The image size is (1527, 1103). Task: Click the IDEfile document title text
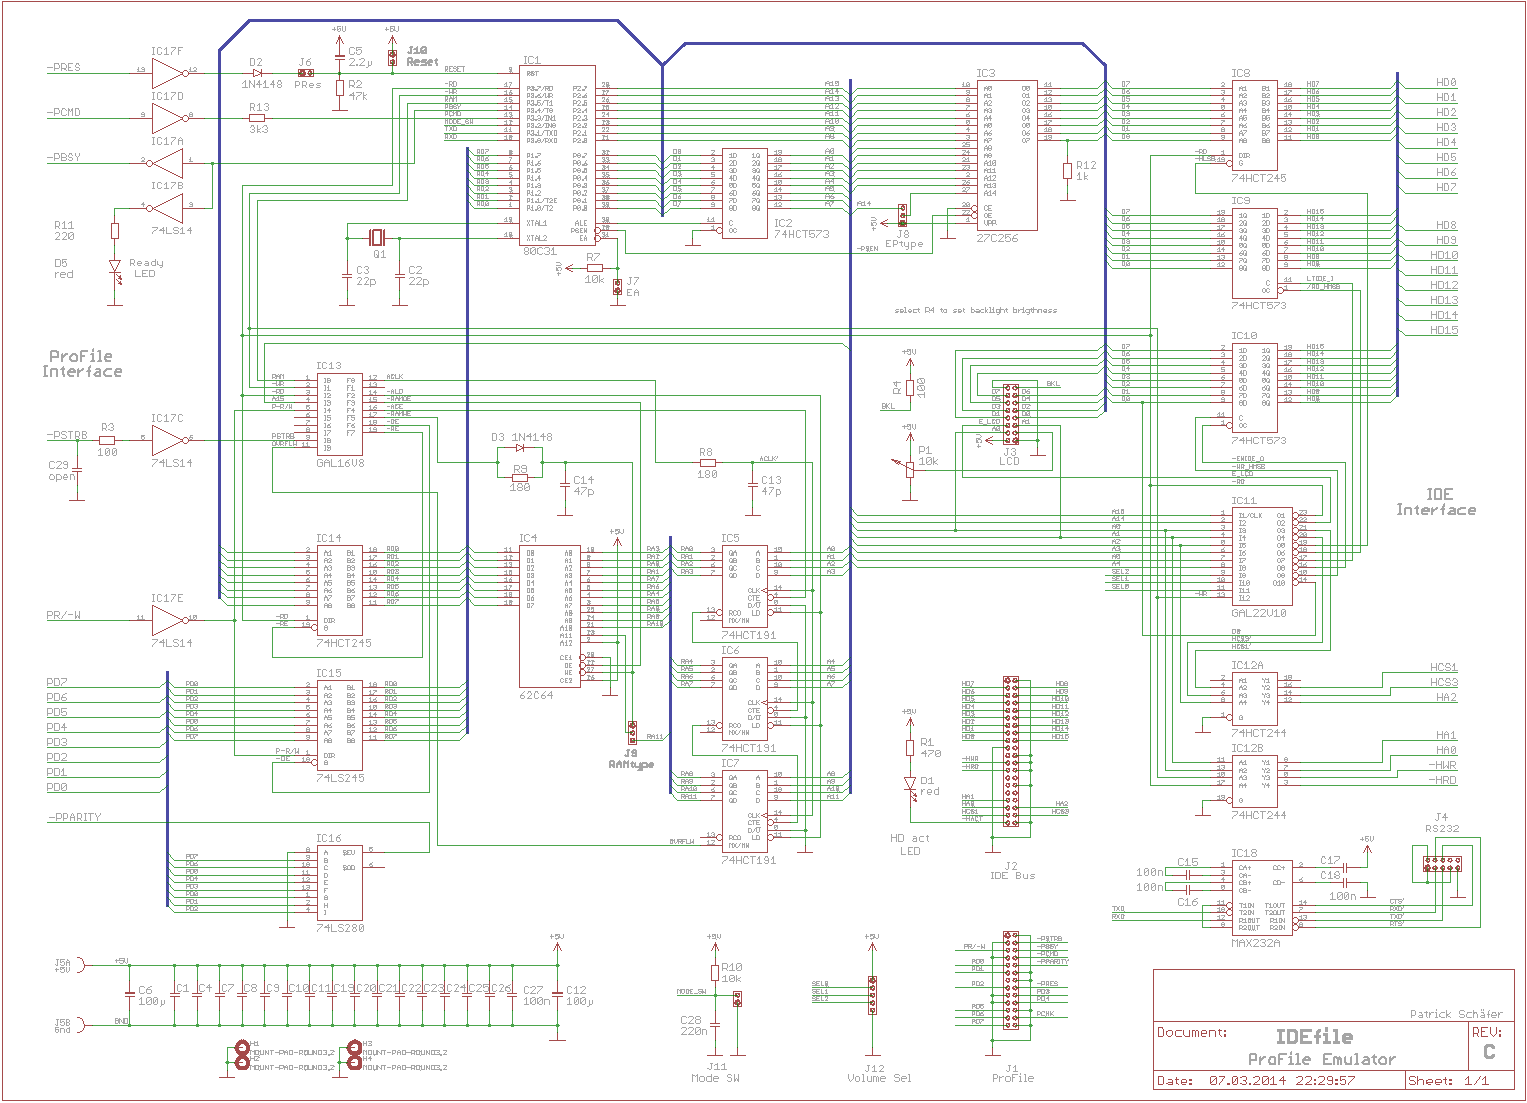click(x=1313, y=1037)
